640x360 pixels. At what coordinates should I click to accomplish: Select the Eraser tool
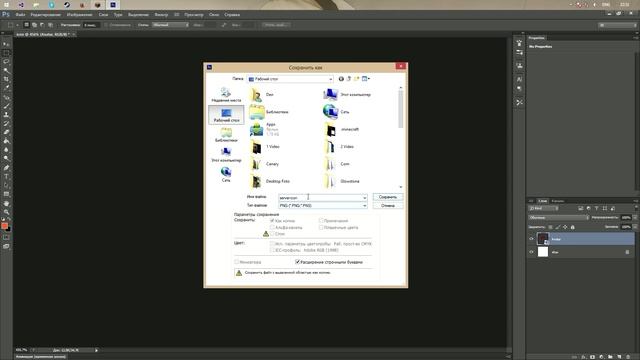pyautogui.click(x=6, y=132)
